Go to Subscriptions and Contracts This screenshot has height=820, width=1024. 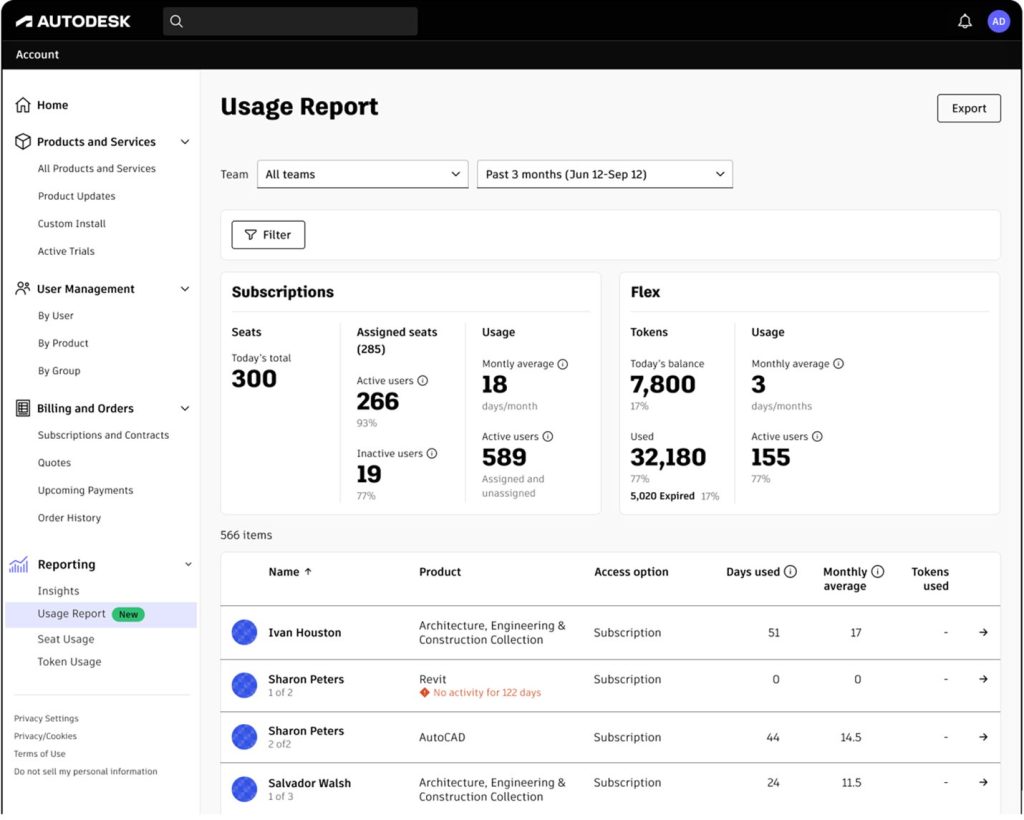pos(103,435)
